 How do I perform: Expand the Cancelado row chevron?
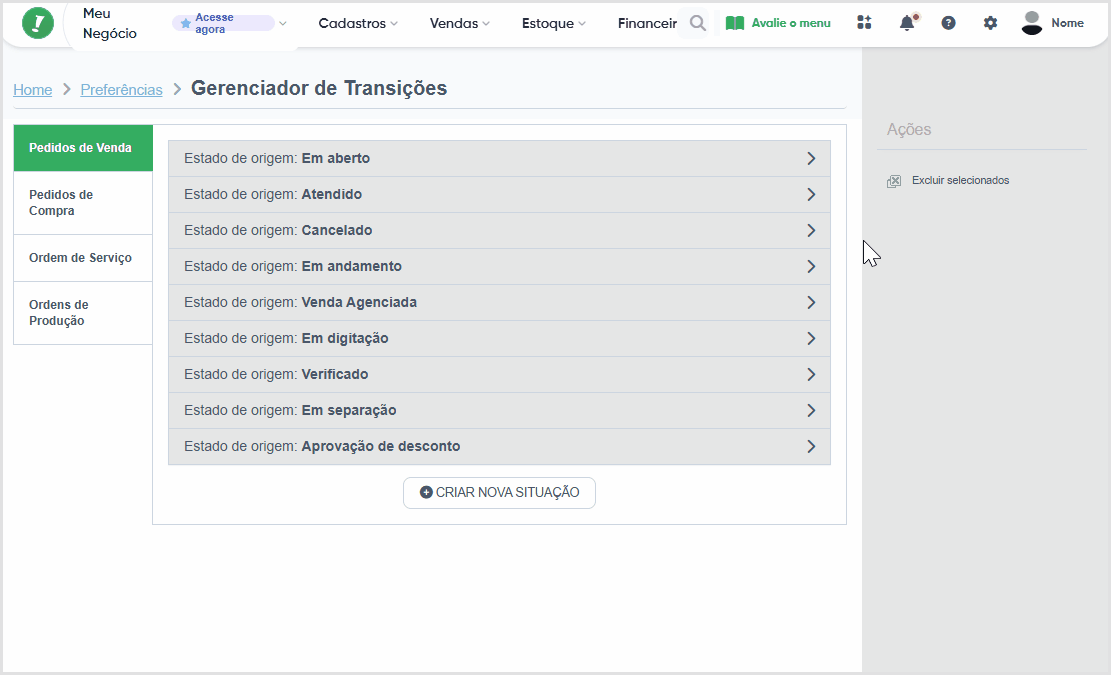tap(811, 231)
